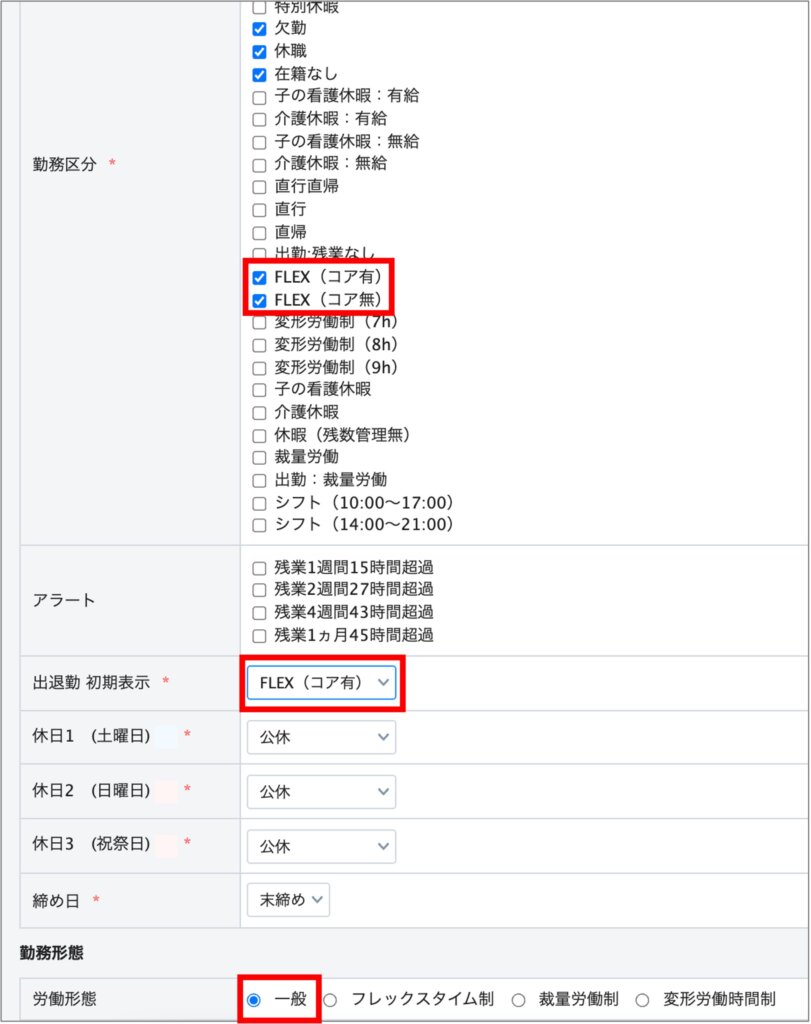Uncheck FLEX（コア有） work category
This screenshot has width=811, height=1024.
click(259, 277)
